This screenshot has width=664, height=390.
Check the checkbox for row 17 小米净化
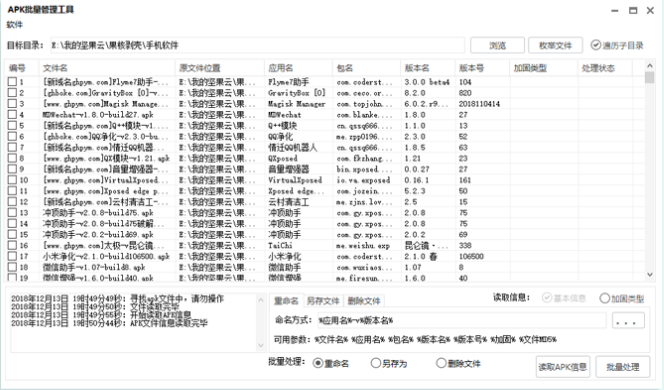[12, 256]
